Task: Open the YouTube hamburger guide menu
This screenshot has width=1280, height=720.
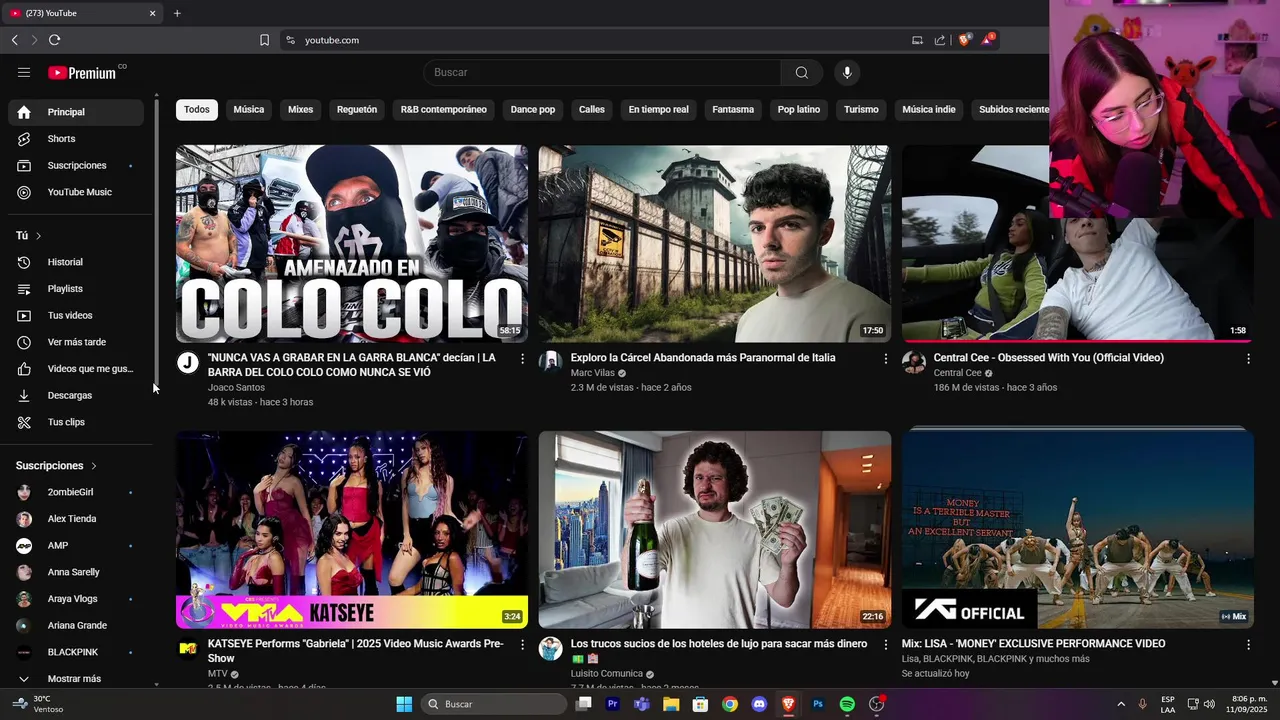Action: 24,72
